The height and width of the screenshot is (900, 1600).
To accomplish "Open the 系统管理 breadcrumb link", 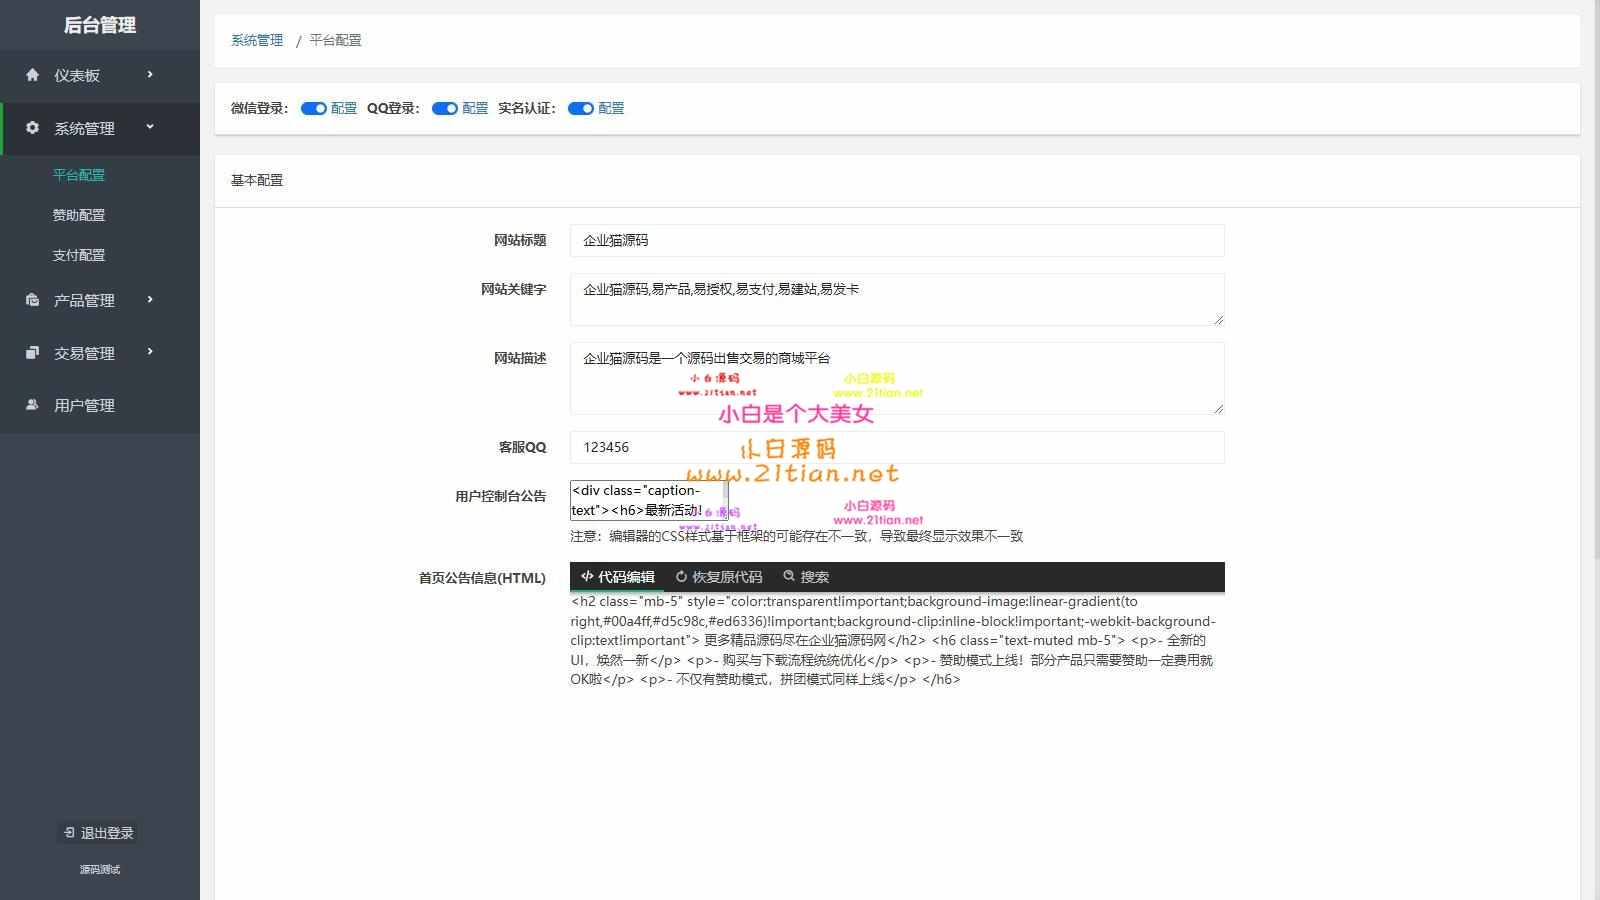I will 256,40.
